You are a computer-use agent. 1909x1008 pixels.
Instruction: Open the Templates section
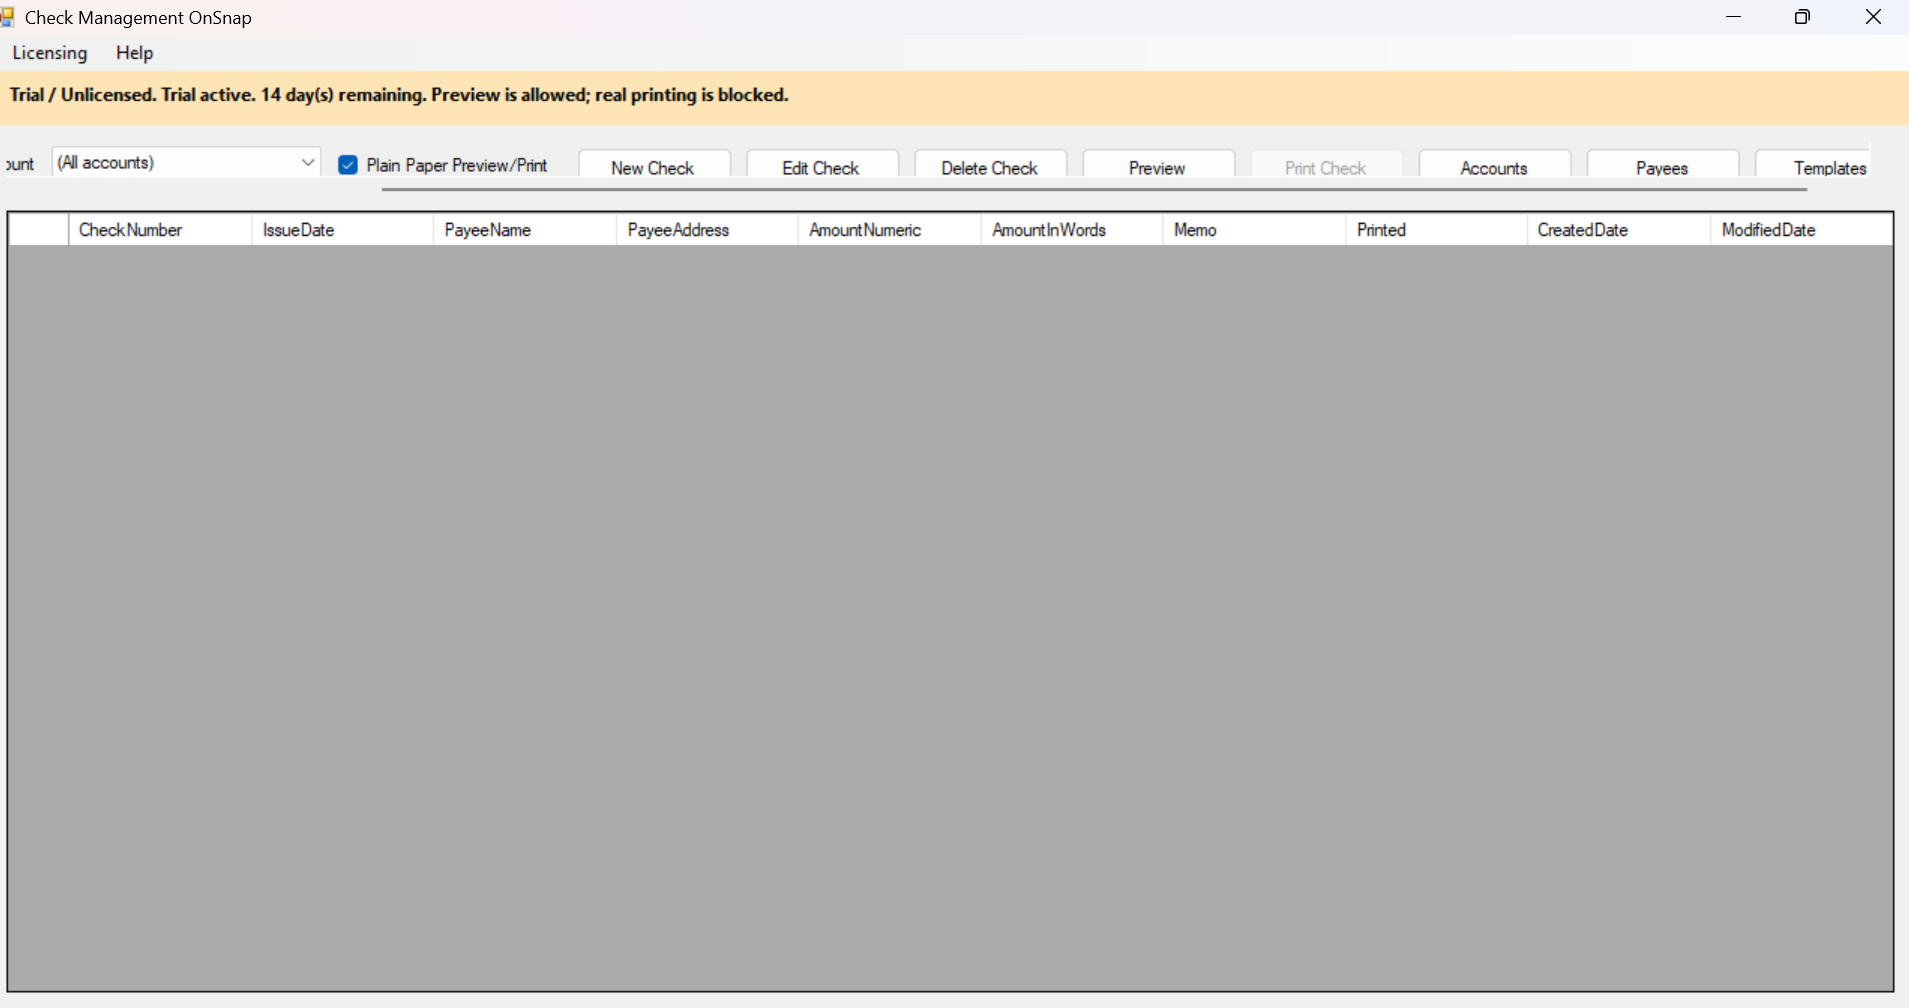click(x=1830, y=167)
